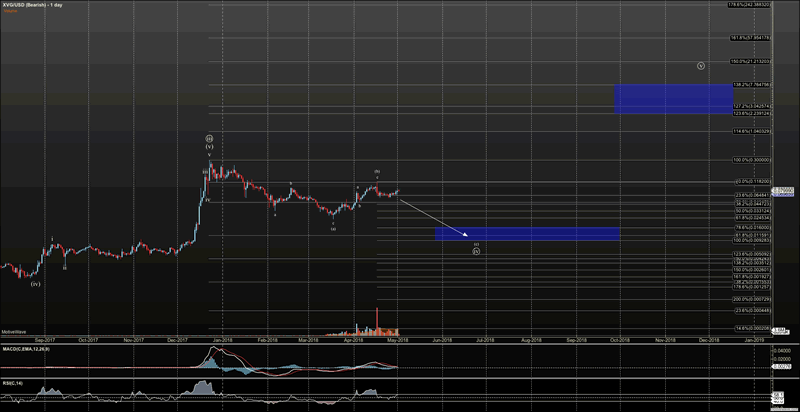Click the 123.6% (2.239124) Fibonacci label
800x412 pixels.
[x=751, y=113]
